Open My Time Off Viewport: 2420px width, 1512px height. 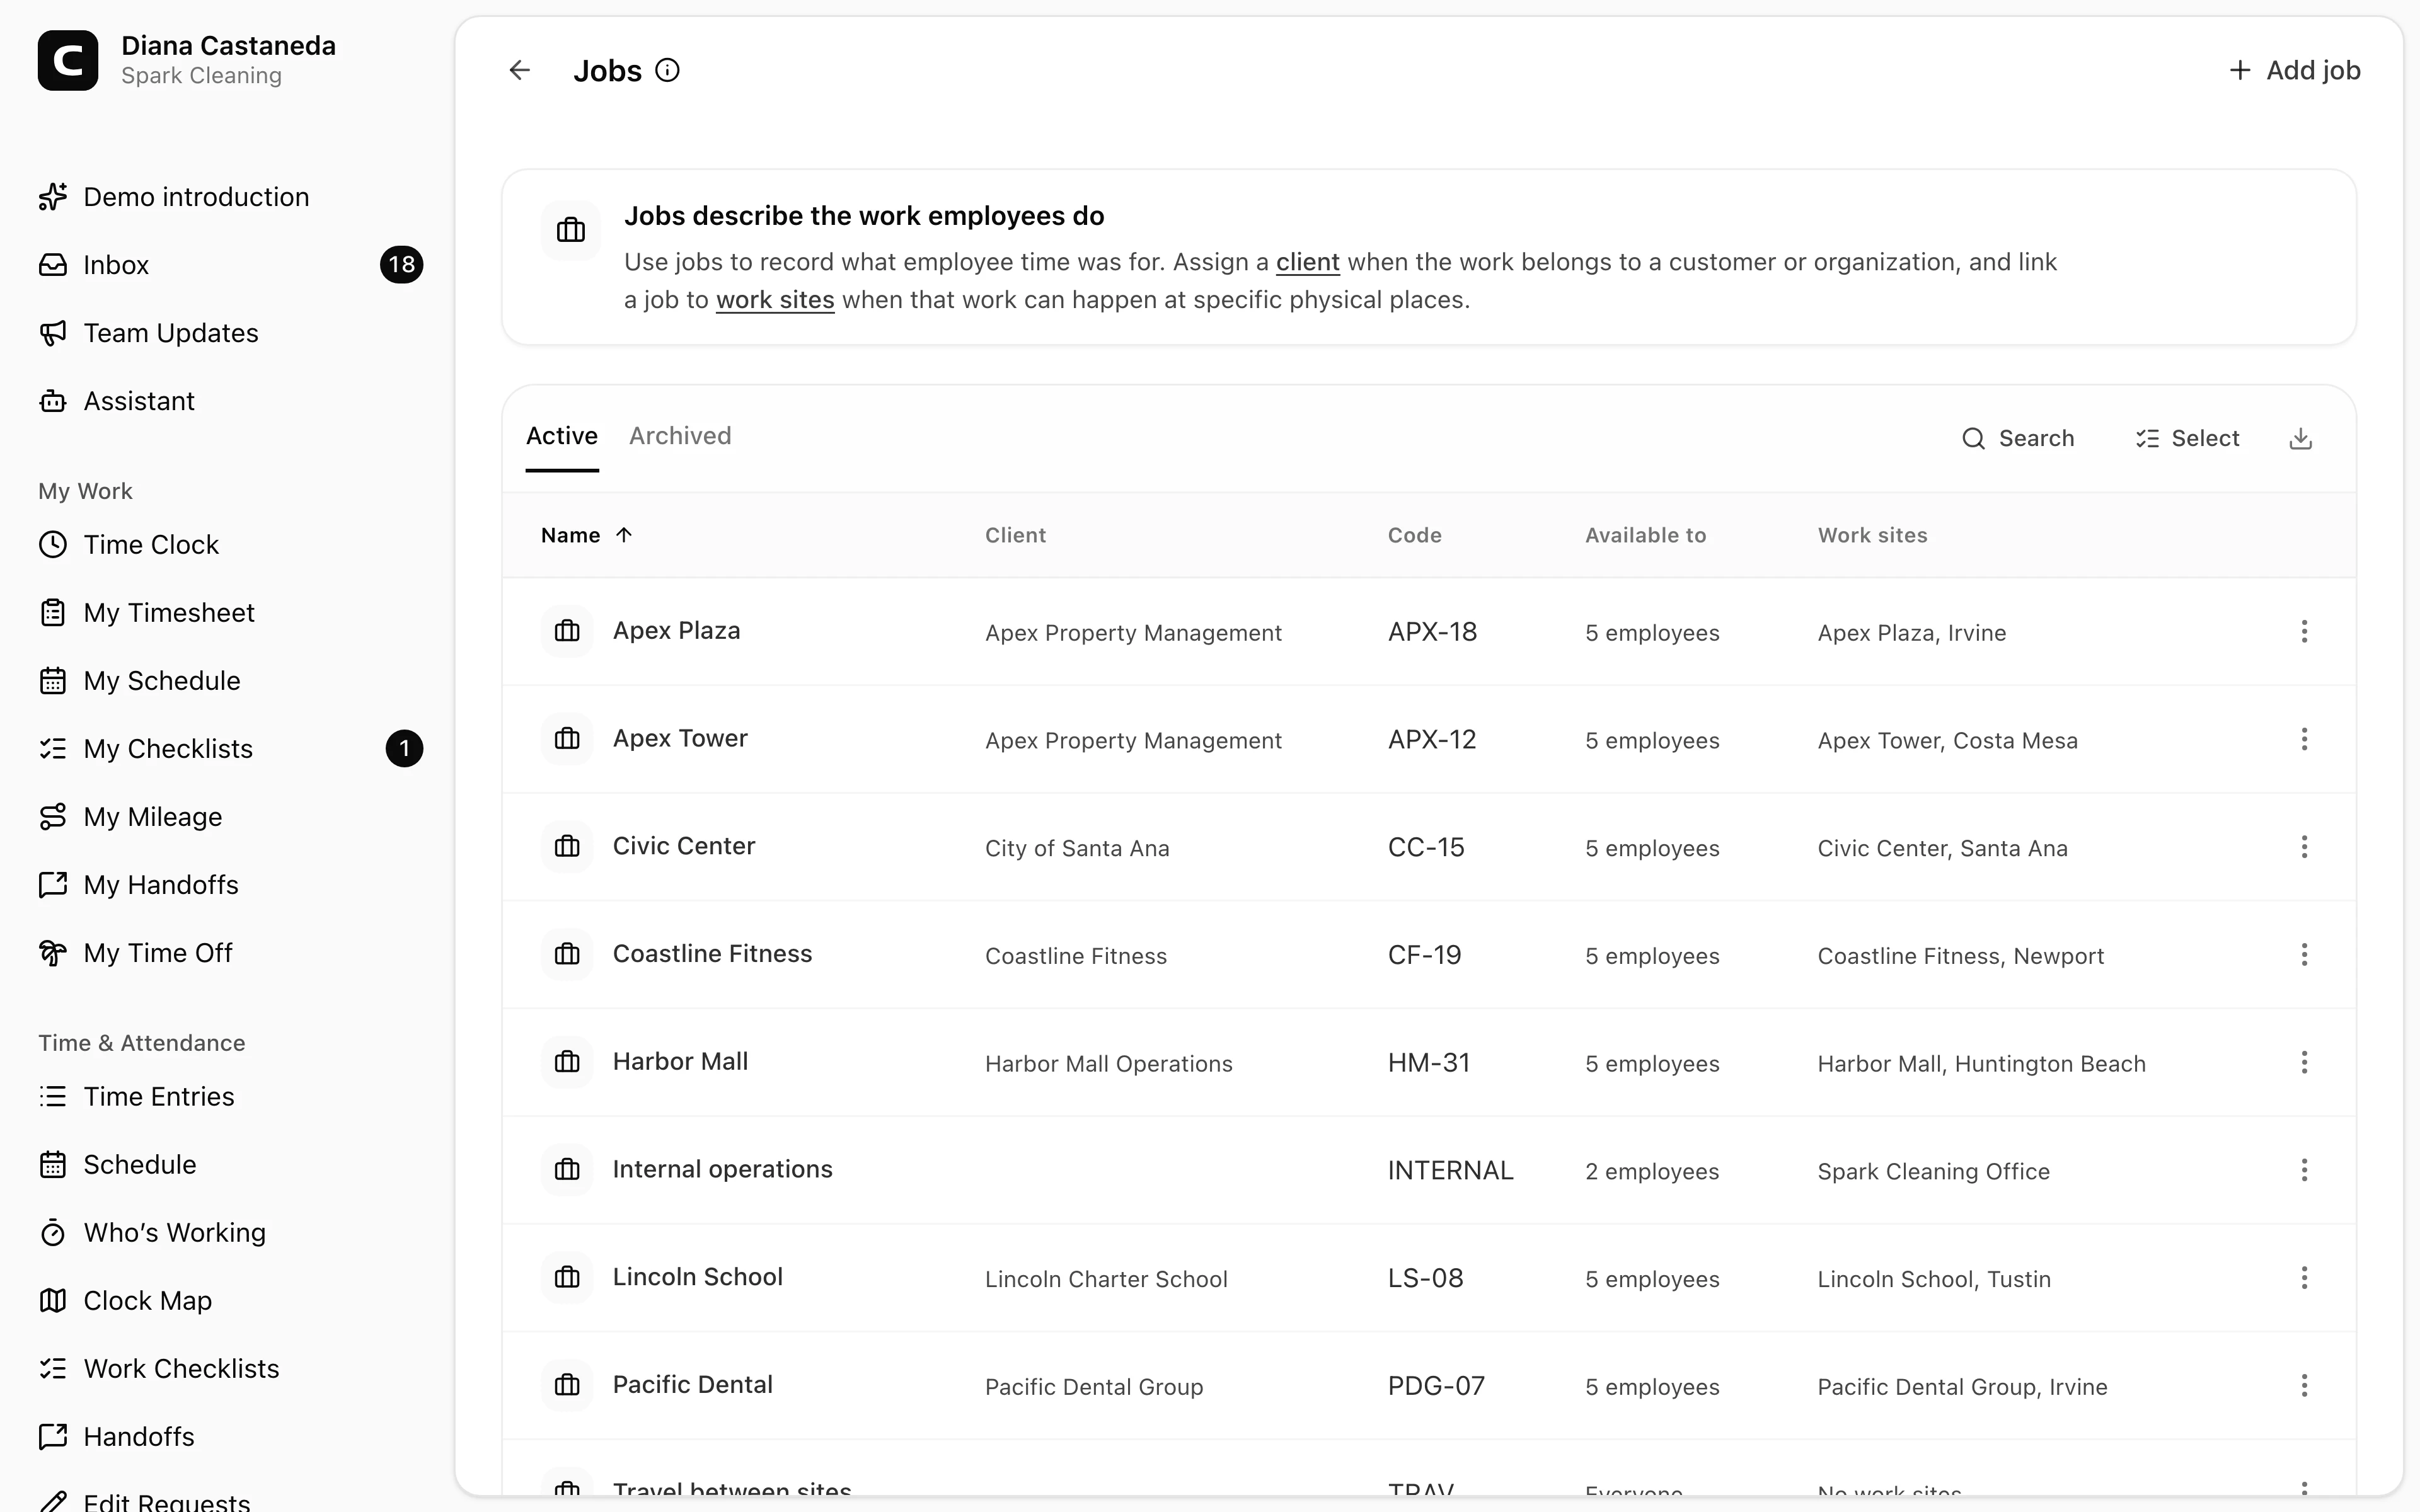click(230, 953)
